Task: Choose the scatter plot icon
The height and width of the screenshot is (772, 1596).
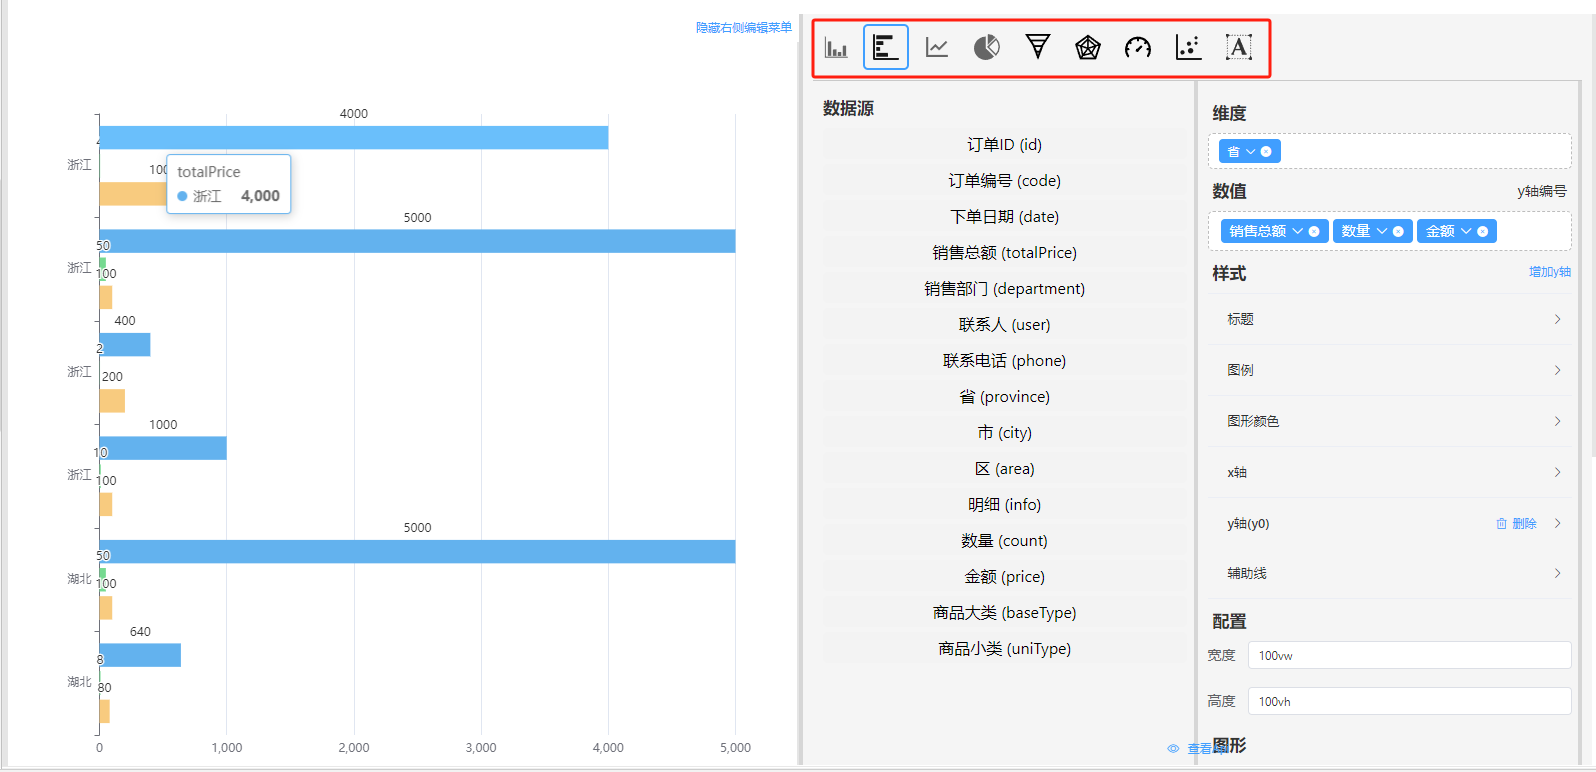Action: 1188,47
